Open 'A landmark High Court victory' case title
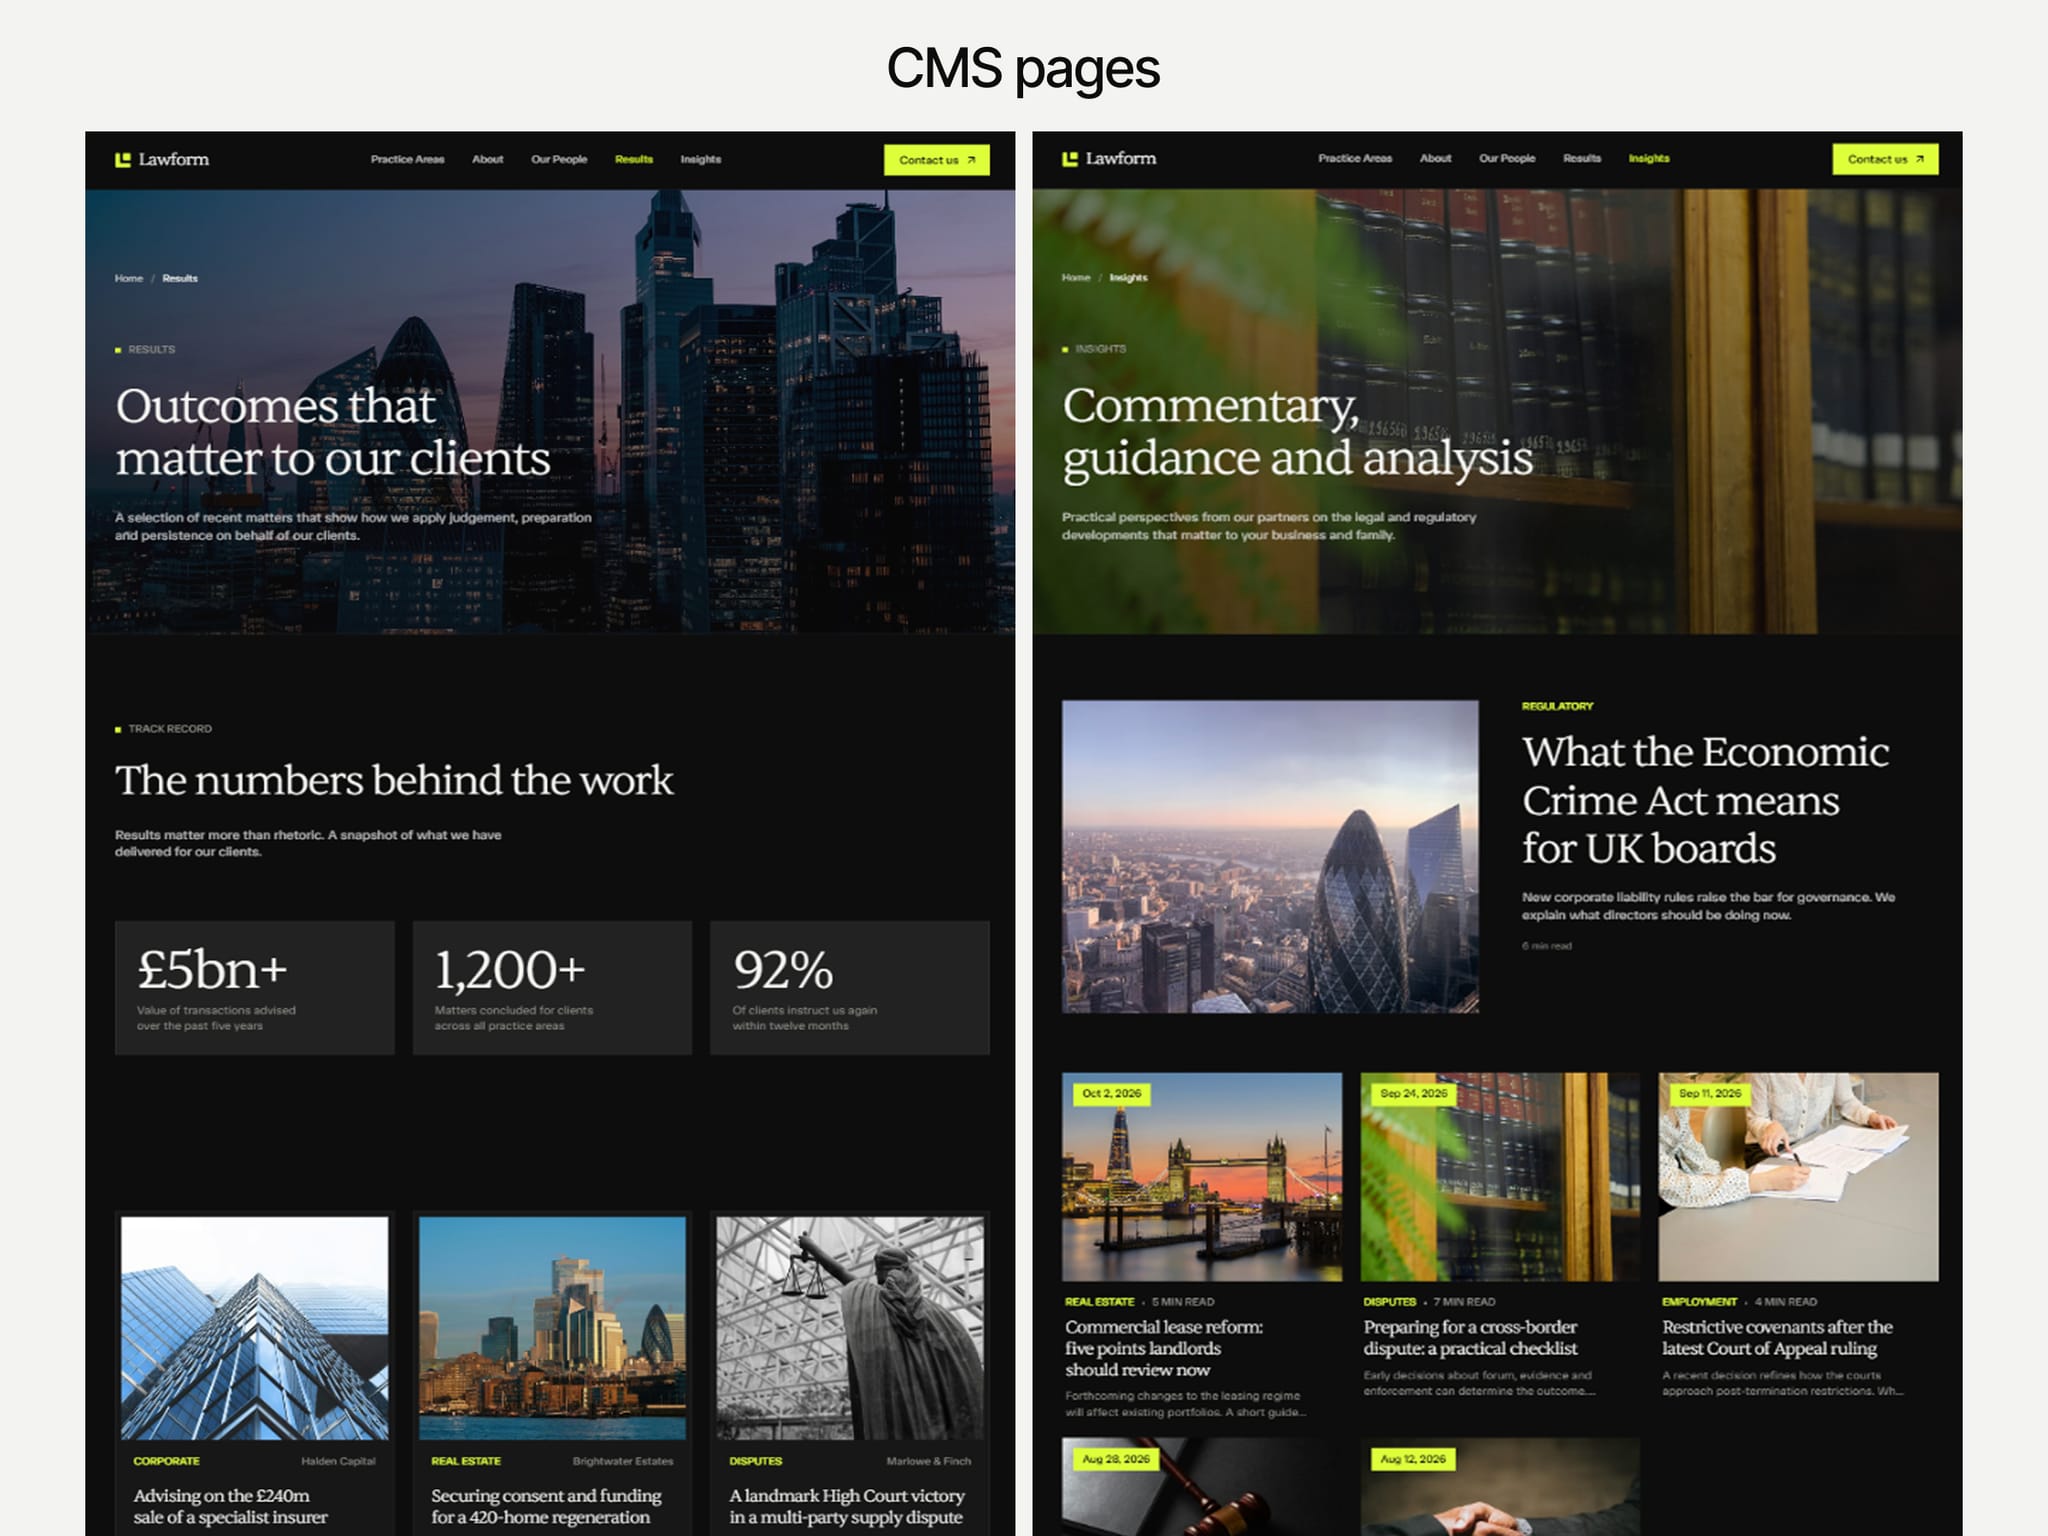The width and height of the screenshot is (2048, 1536). point(847,1506)
